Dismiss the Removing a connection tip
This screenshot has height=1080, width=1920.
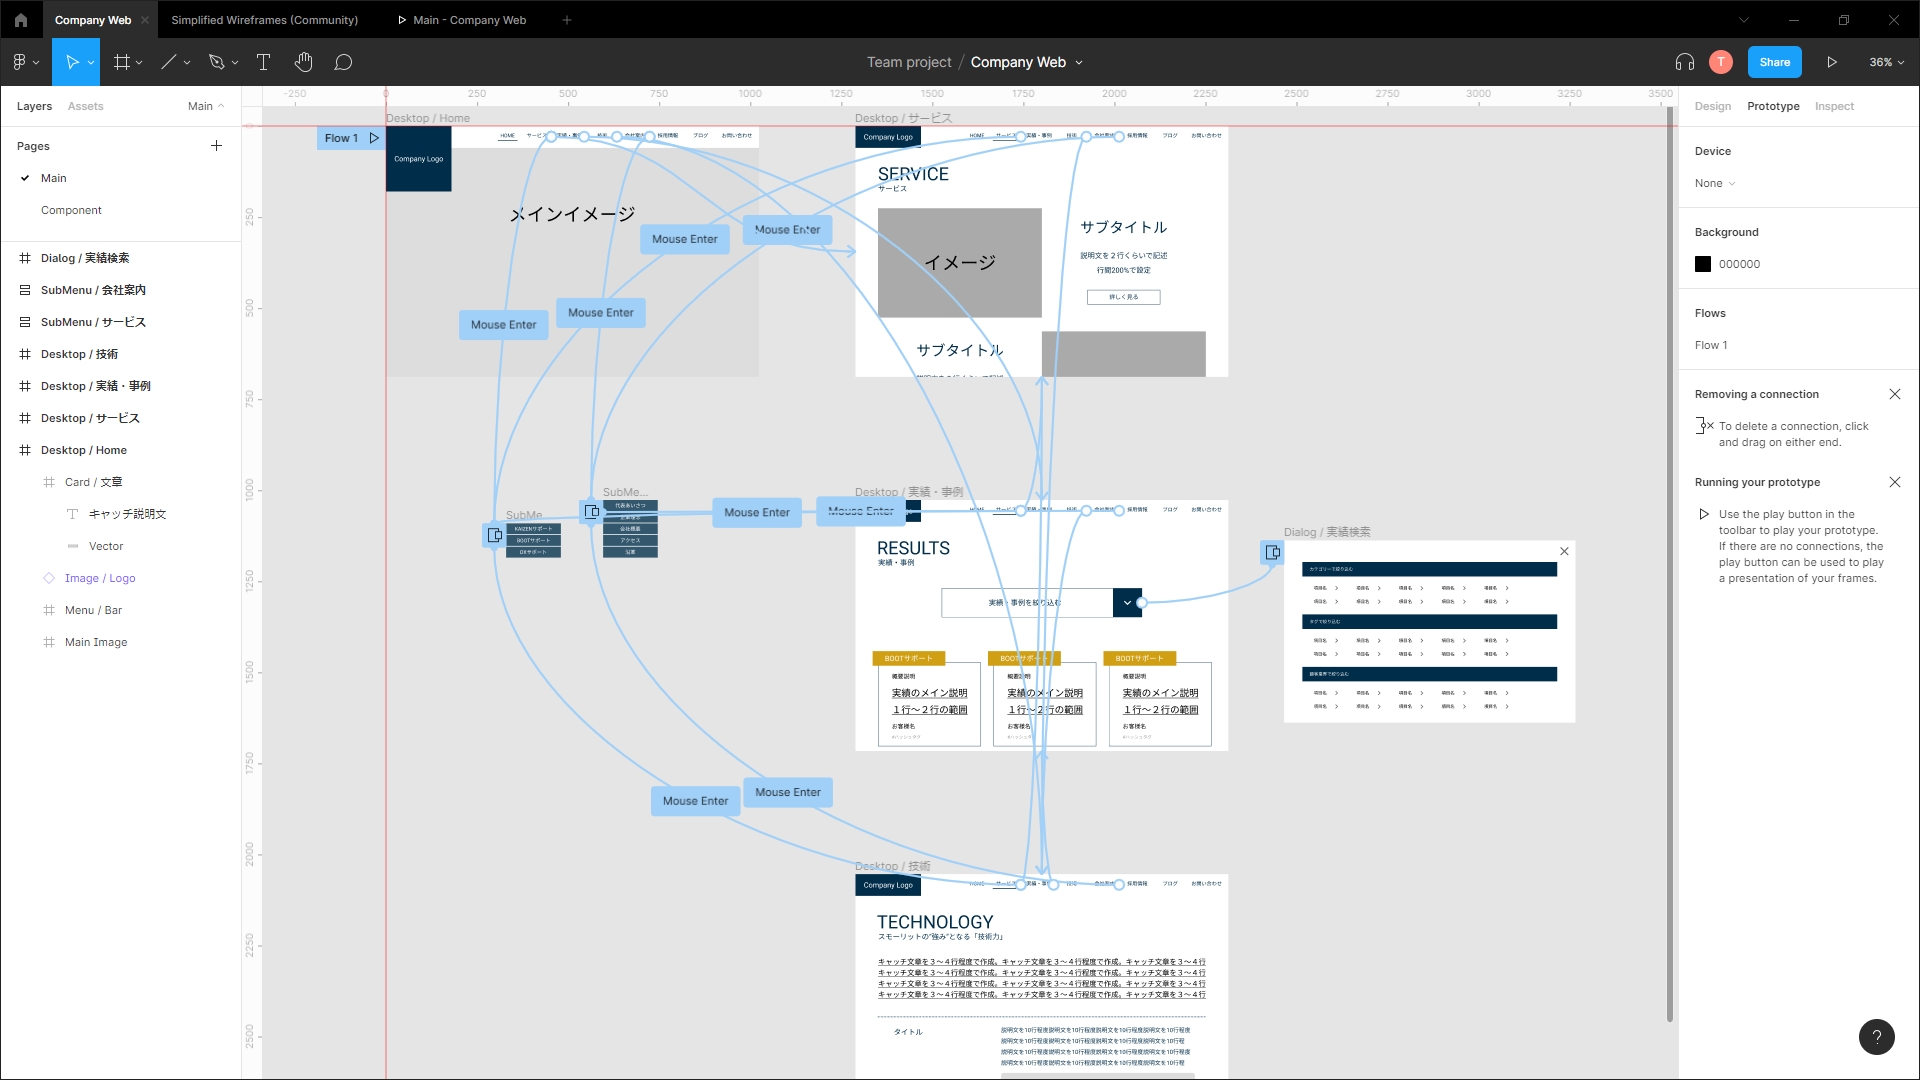click(1894, 394)
